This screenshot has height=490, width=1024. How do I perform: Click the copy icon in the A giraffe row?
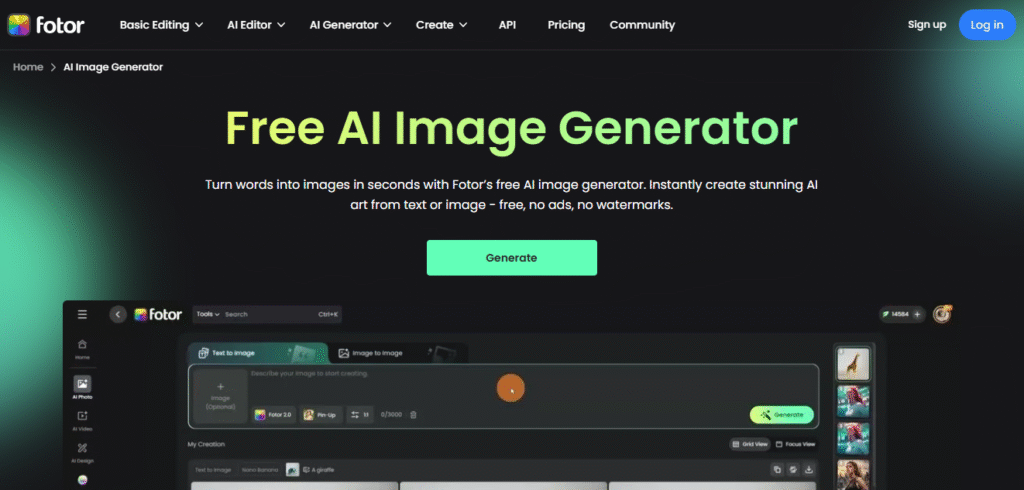[x=777, y=469]
